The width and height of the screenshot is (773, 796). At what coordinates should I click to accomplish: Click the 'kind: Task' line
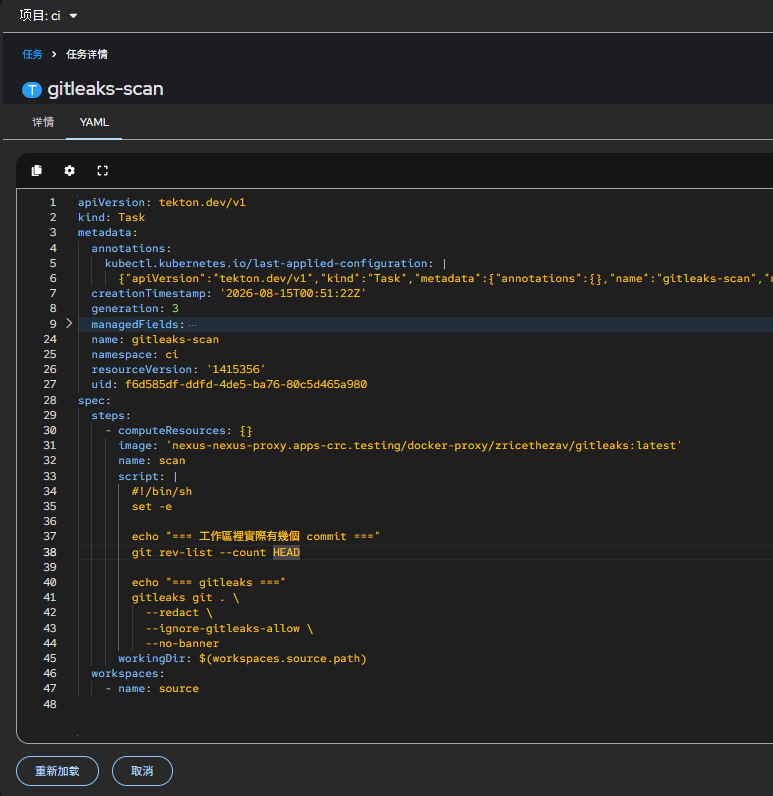[111, 217]
